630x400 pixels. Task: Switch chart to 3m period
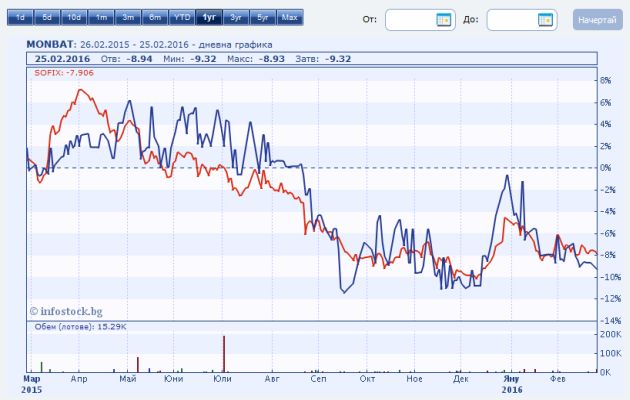coord(128,18)
